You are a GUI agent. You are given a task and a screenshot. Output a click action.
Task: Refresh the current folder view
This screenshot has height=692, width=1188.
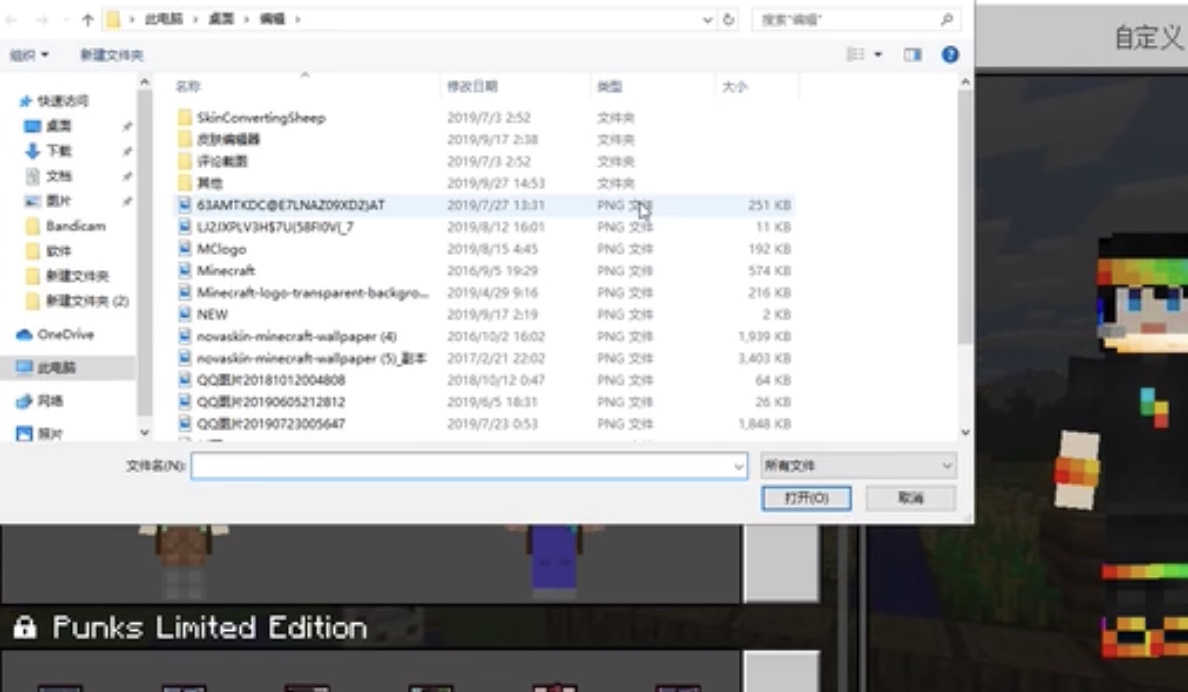(729, 20)
